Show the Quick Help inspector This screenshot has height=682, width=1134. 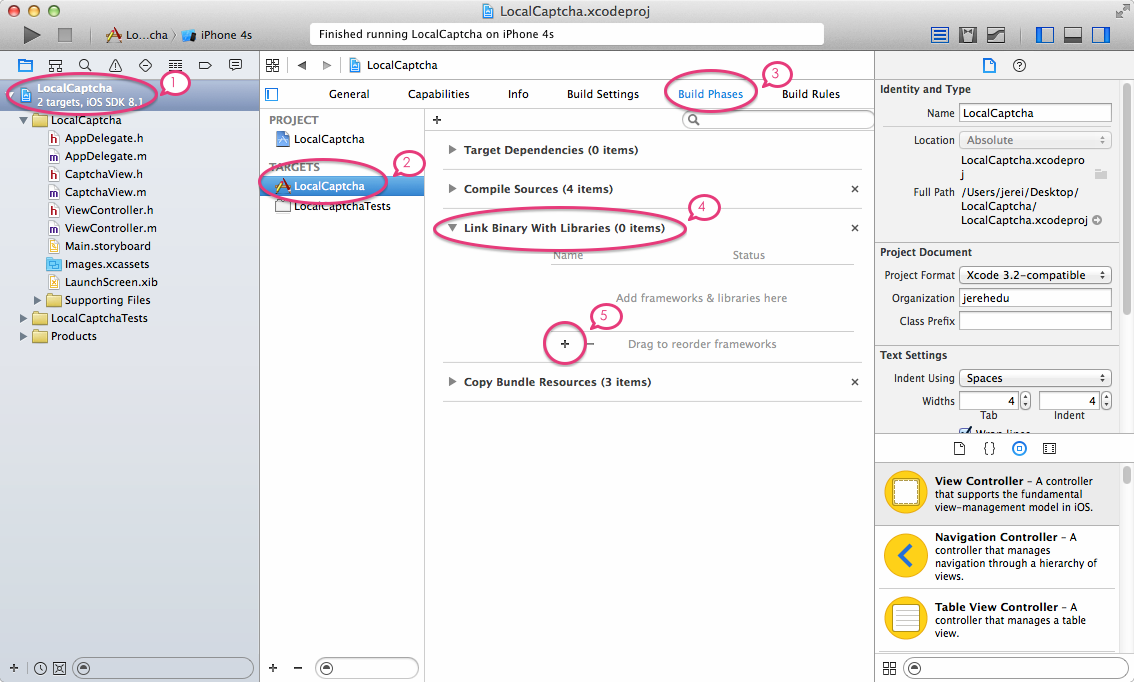click(x=1020, y=66)
